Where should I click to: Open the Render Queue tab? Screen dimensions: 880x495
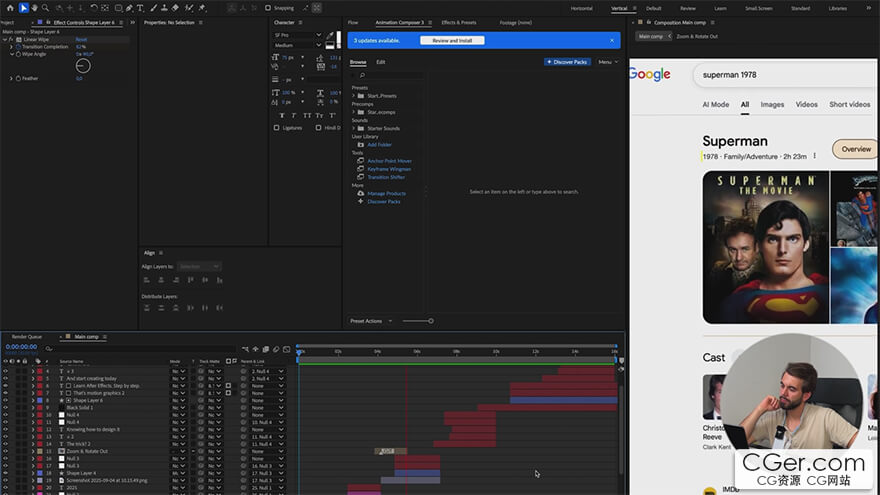click(26, 337)
